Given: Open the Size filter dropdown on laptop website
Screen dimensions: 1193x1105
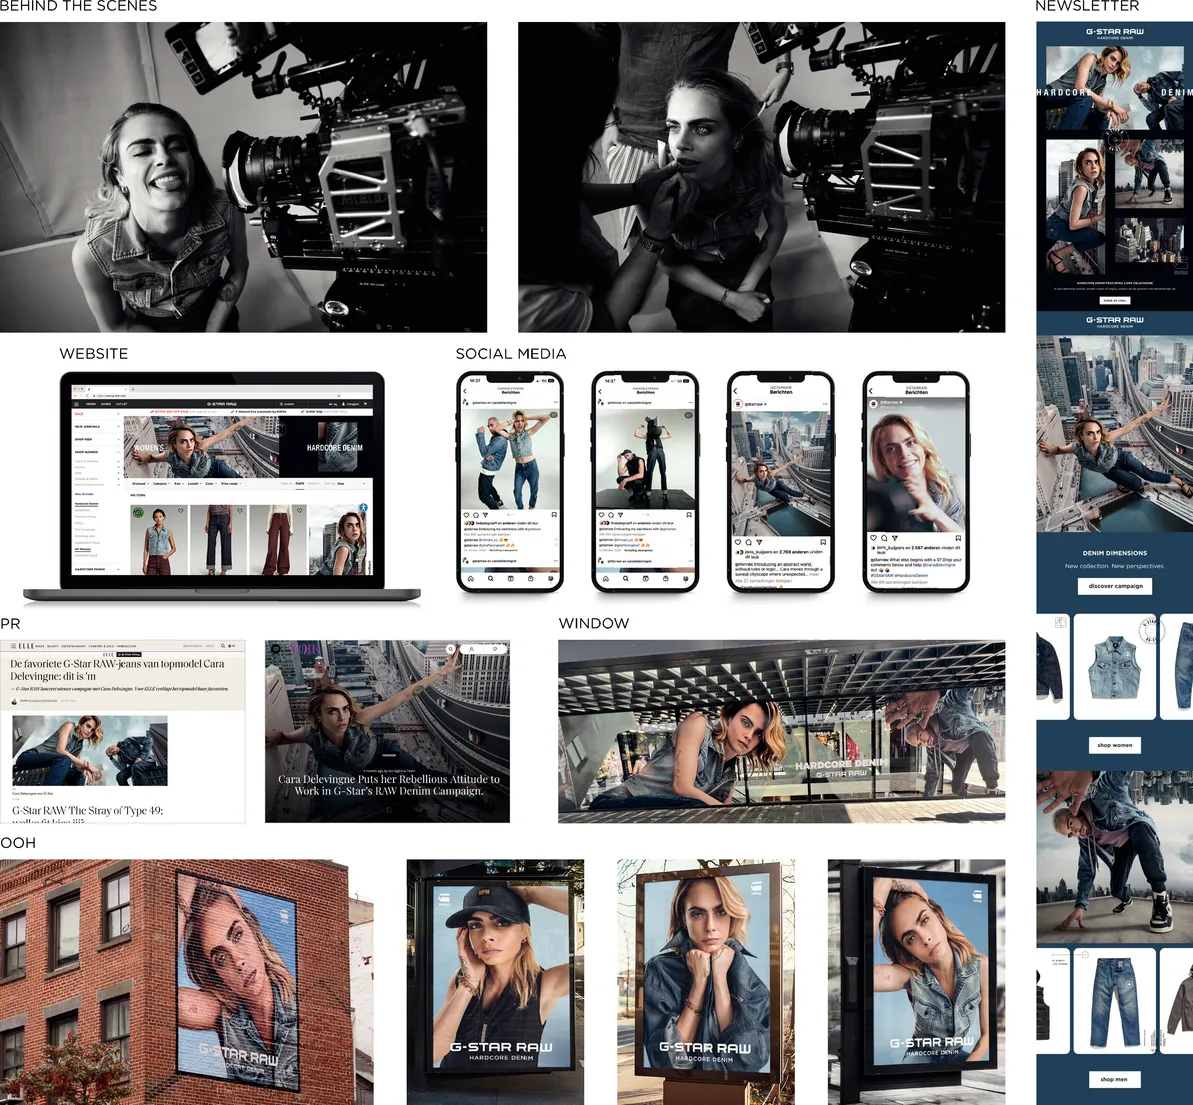Looking at the screenshot, I should tap(179, 483).
